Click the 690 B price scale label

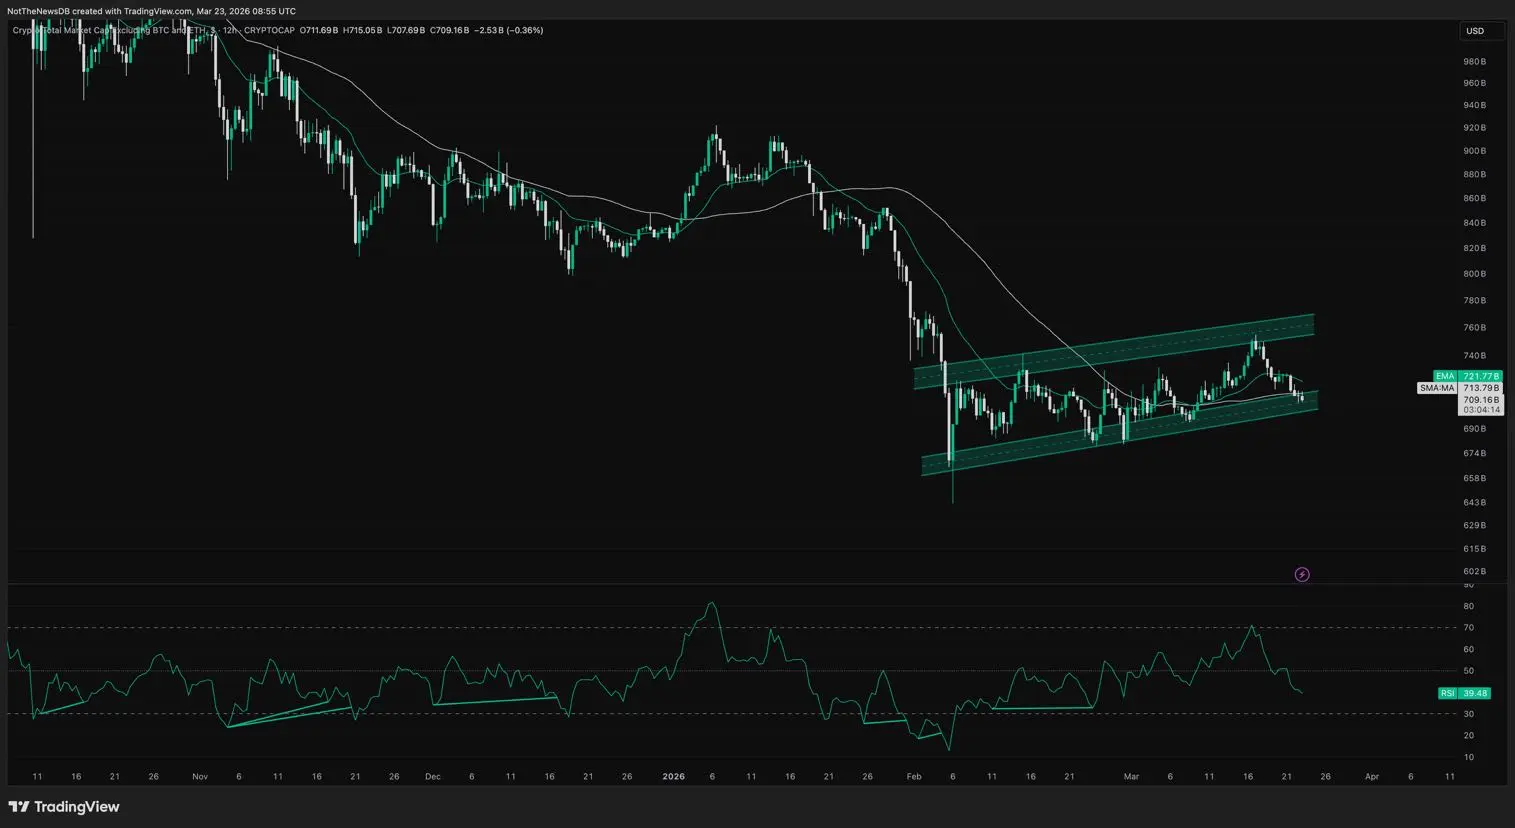[x=1474, y=429]
